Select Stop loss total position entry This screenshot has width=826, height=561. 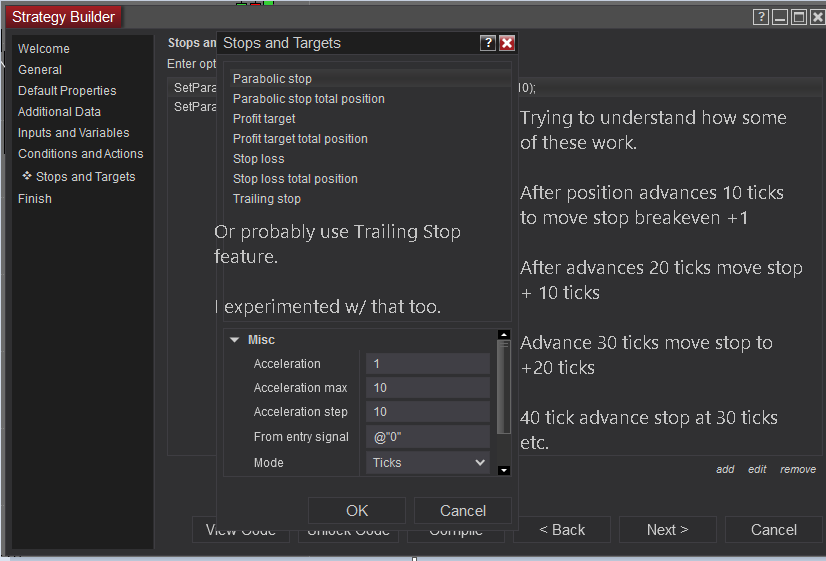[x=295, y=179]
